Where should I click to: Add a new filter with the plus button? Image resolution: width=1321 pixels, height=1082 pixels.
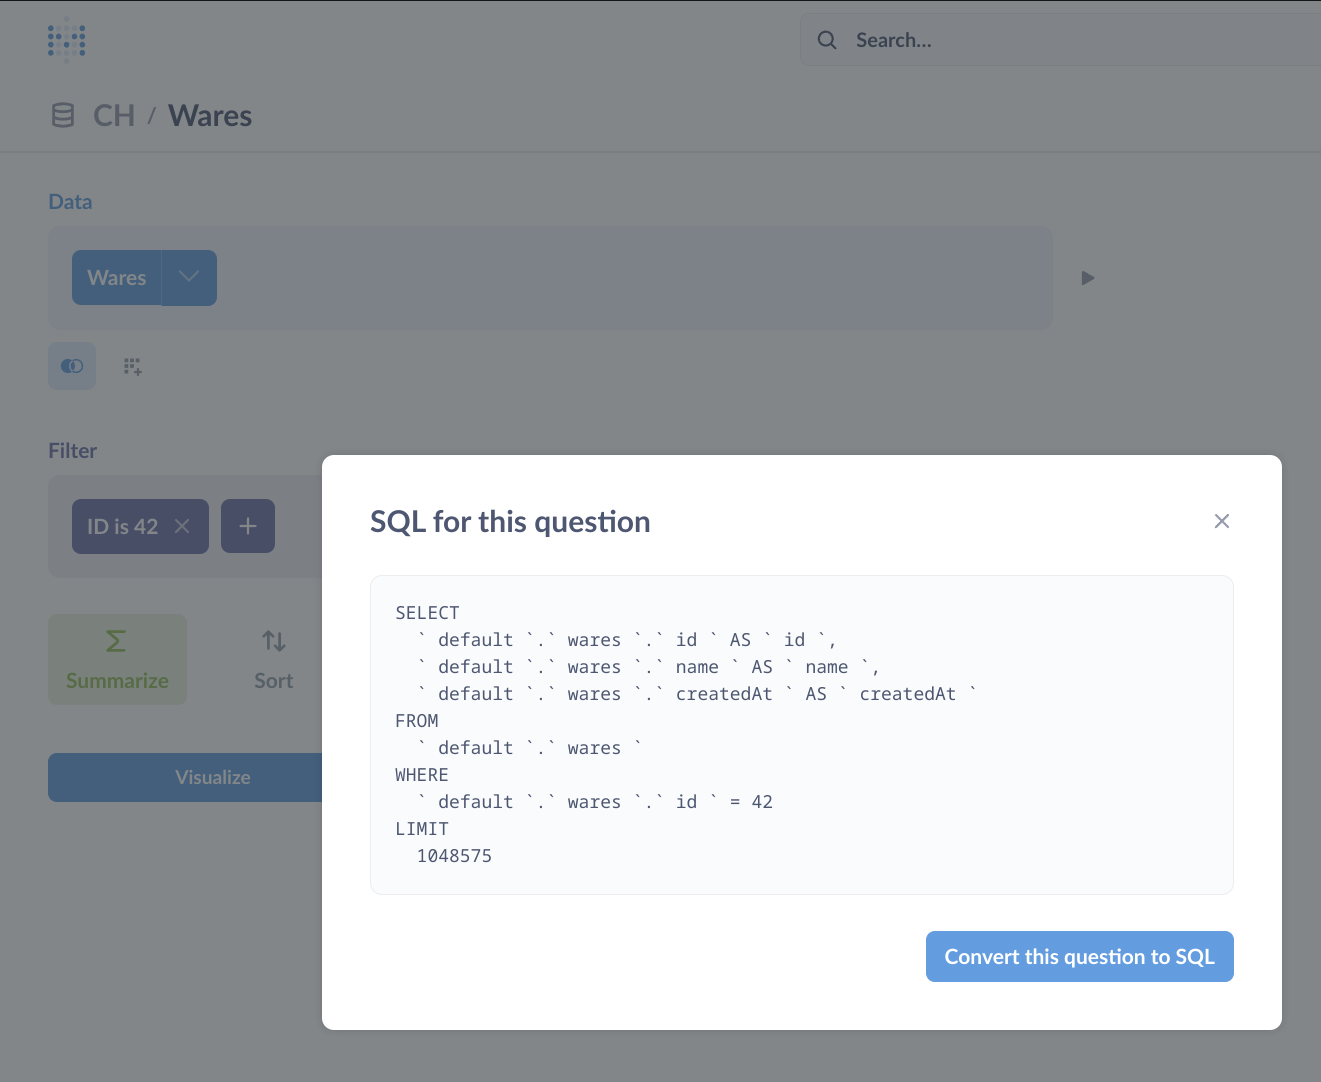[x=247, y=525]
